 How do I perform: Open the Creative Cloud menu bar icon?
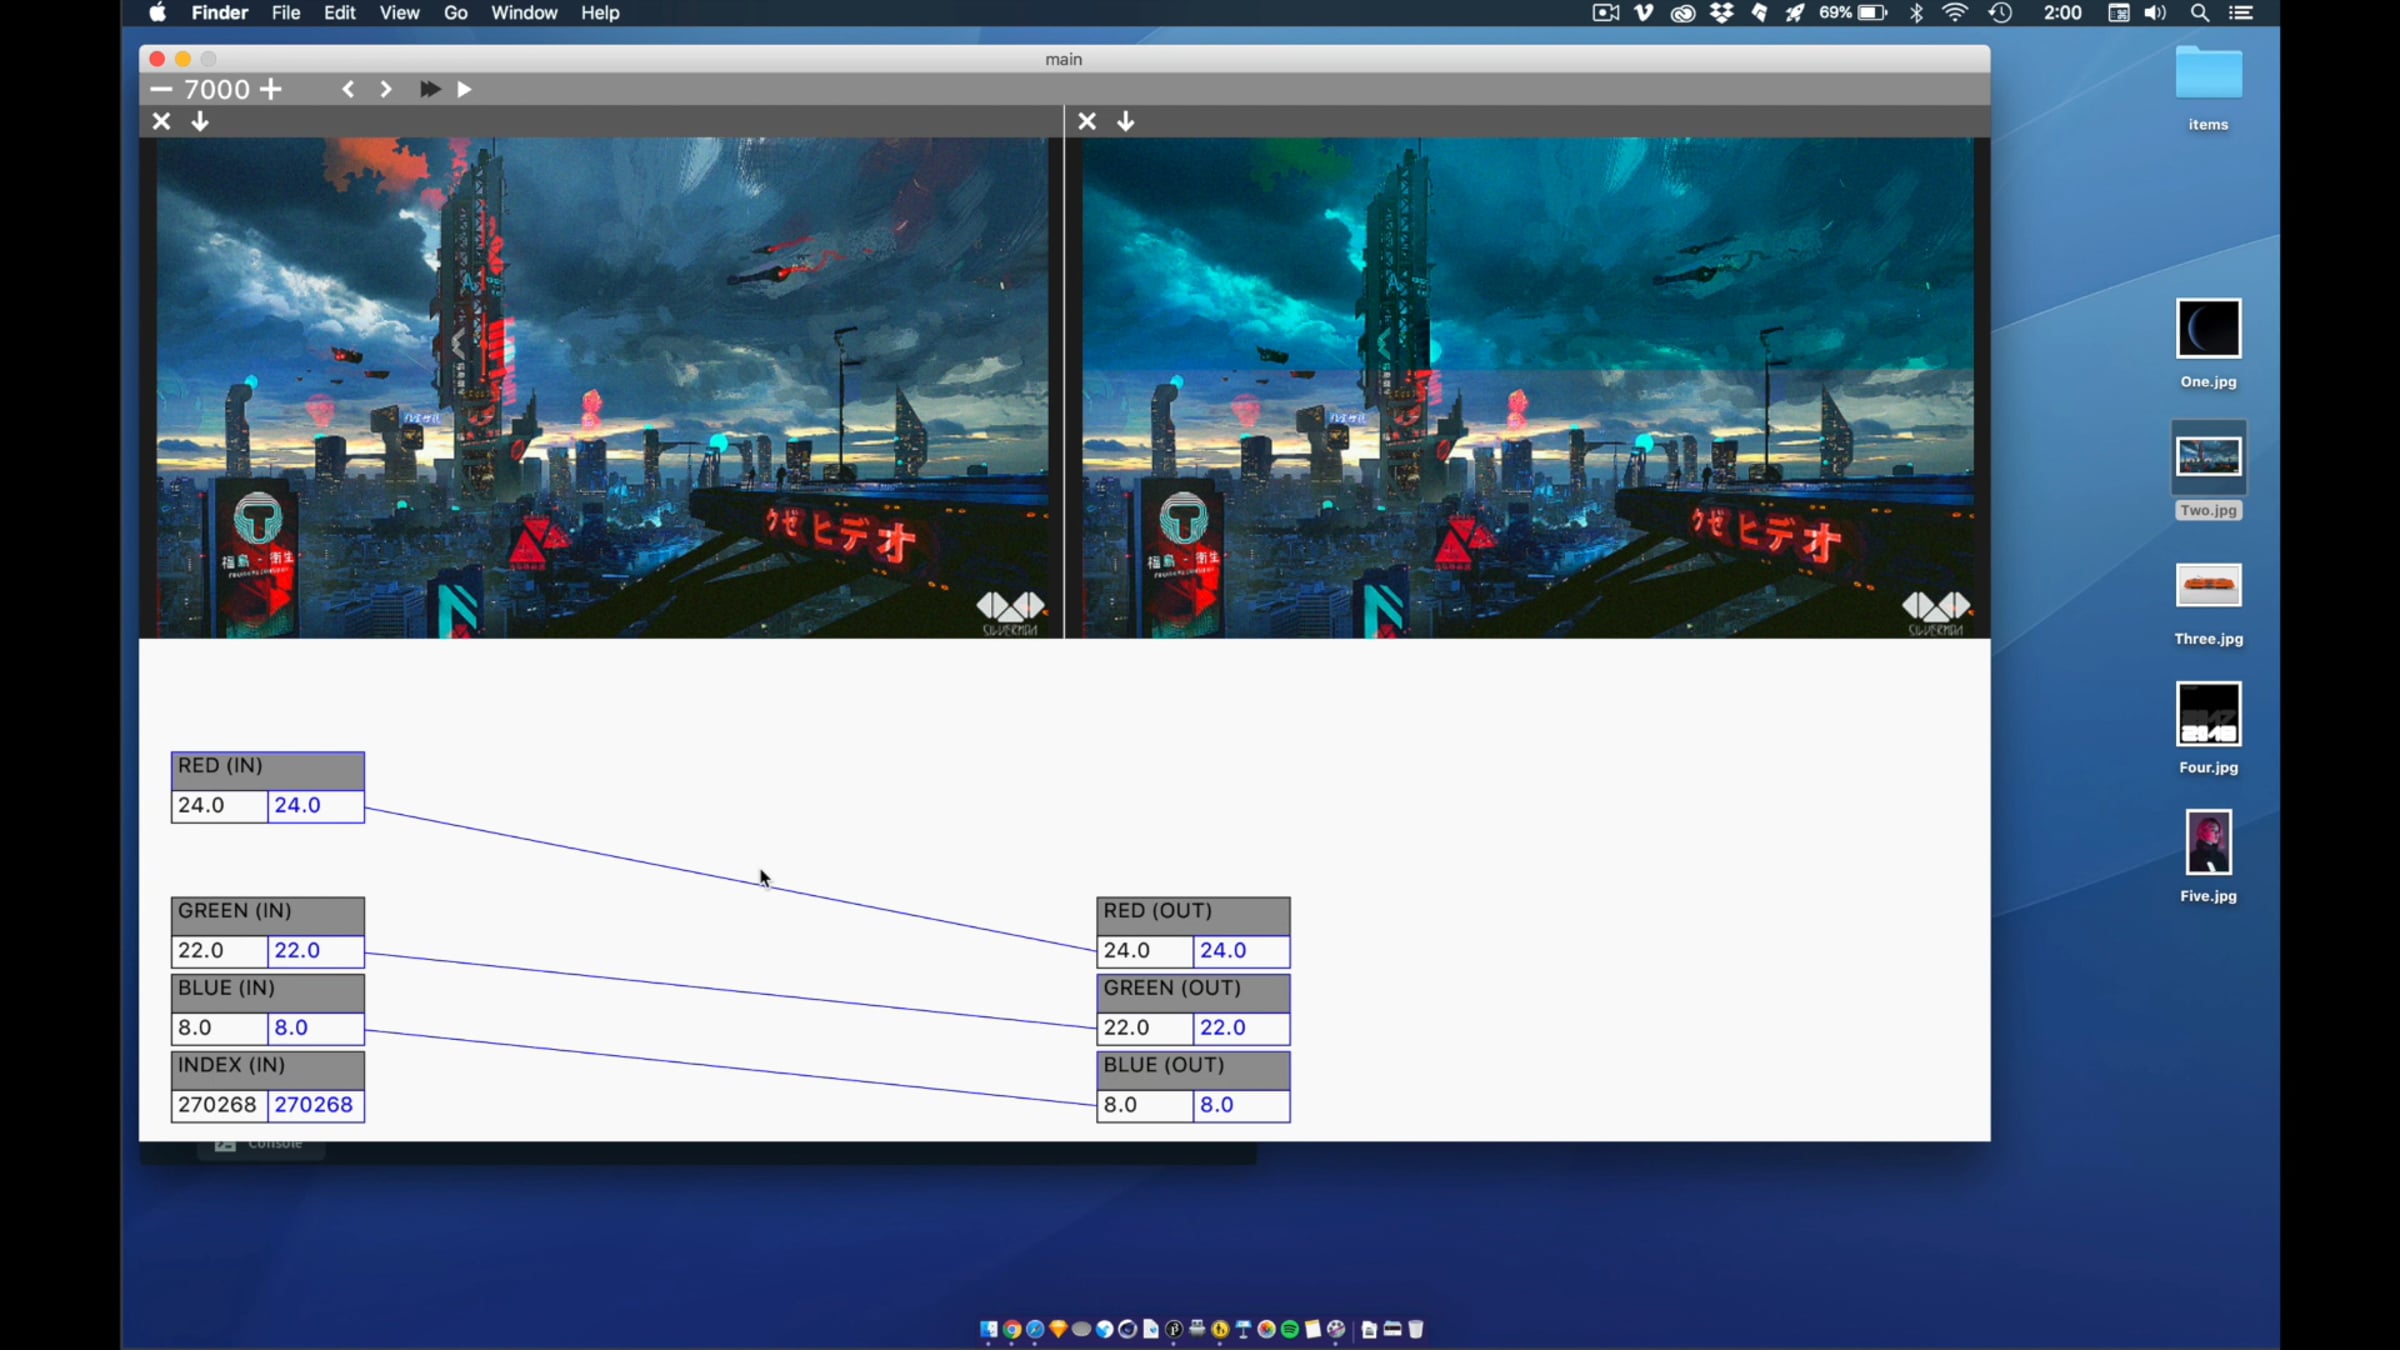[1683, 13]
